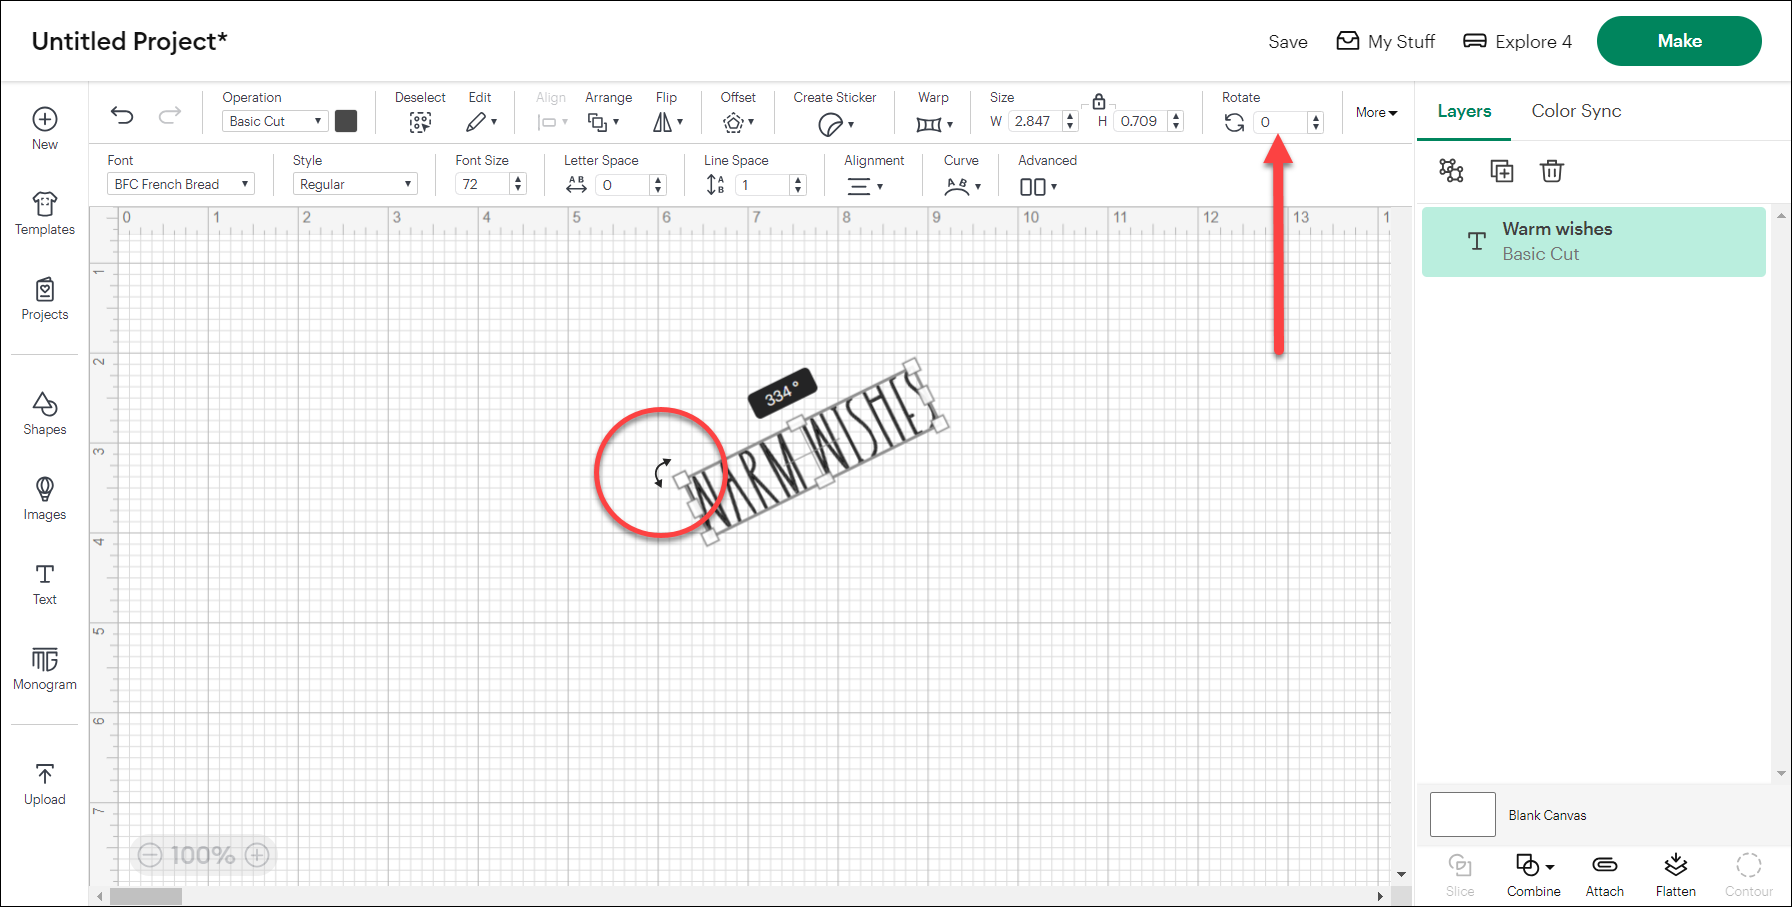The height and width of the screenshot is (907, 1792).
Task: Click the Undo arrow icon
Action: [122, 116]
